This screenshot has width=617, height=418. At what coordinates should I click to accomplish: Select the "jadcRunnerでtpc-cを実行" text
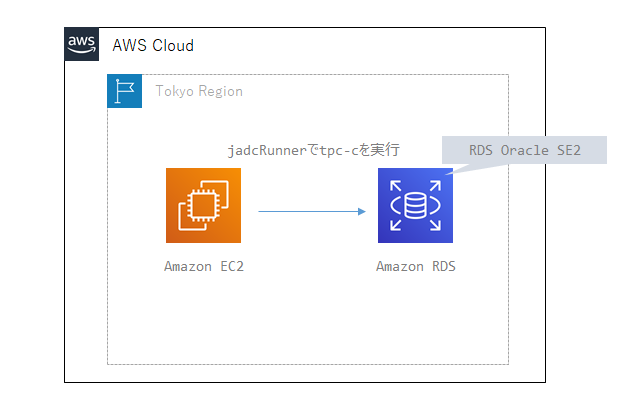pos(313,150)
